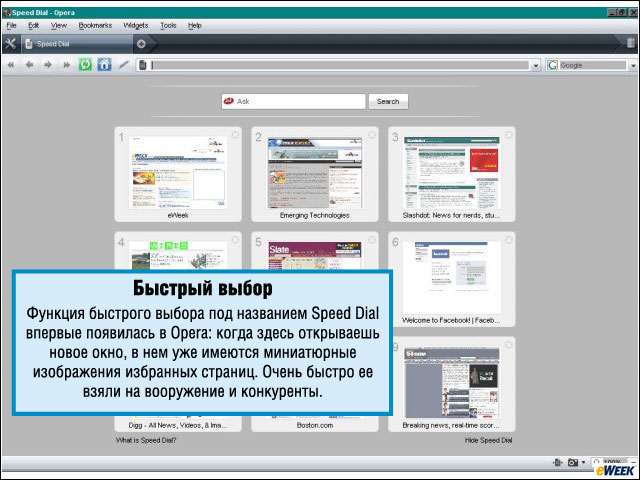Go back with the Back arrow
Screen dimensions: 640x480
click(x=29, y=64)
